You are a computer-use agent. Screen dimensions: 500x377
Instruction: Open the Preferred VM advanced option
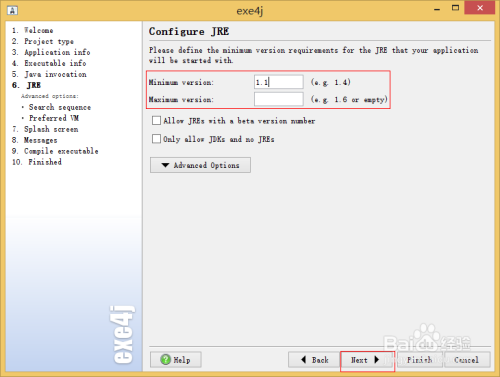tap(54, 118)
